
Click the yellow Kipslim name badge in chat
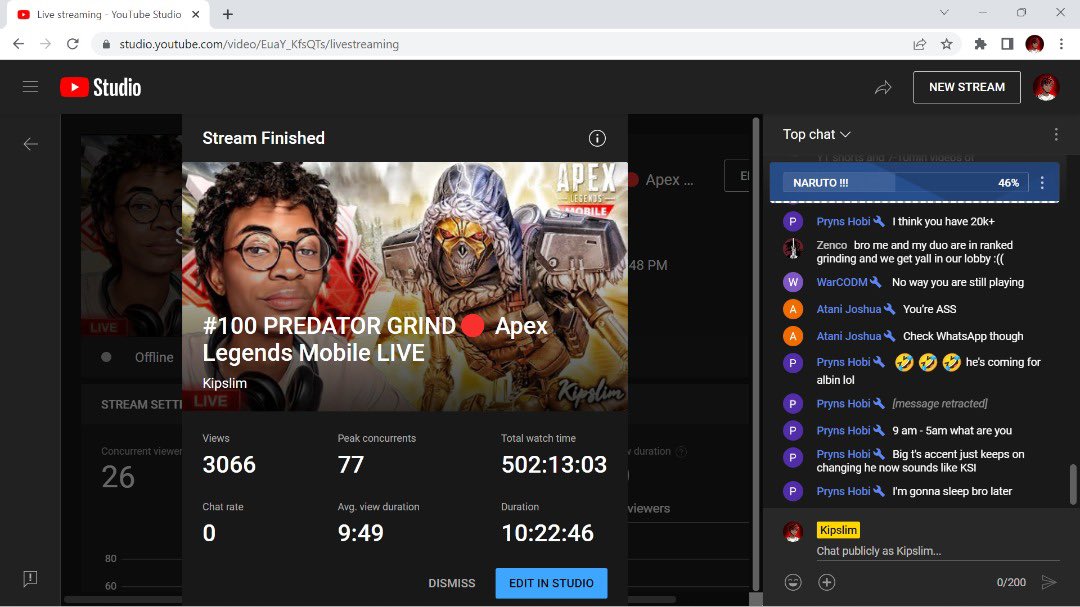(x=838, y=530)
